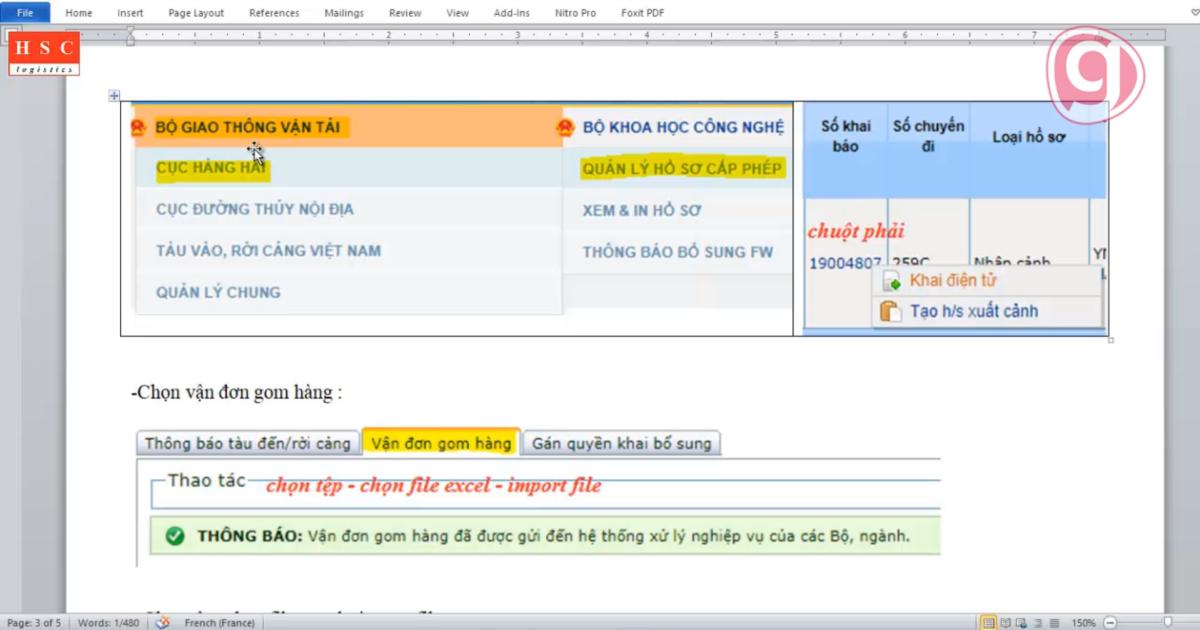The image size is (1200, 630).
Task: Select the Outline view icon
Action: (x=1037, y=622)
